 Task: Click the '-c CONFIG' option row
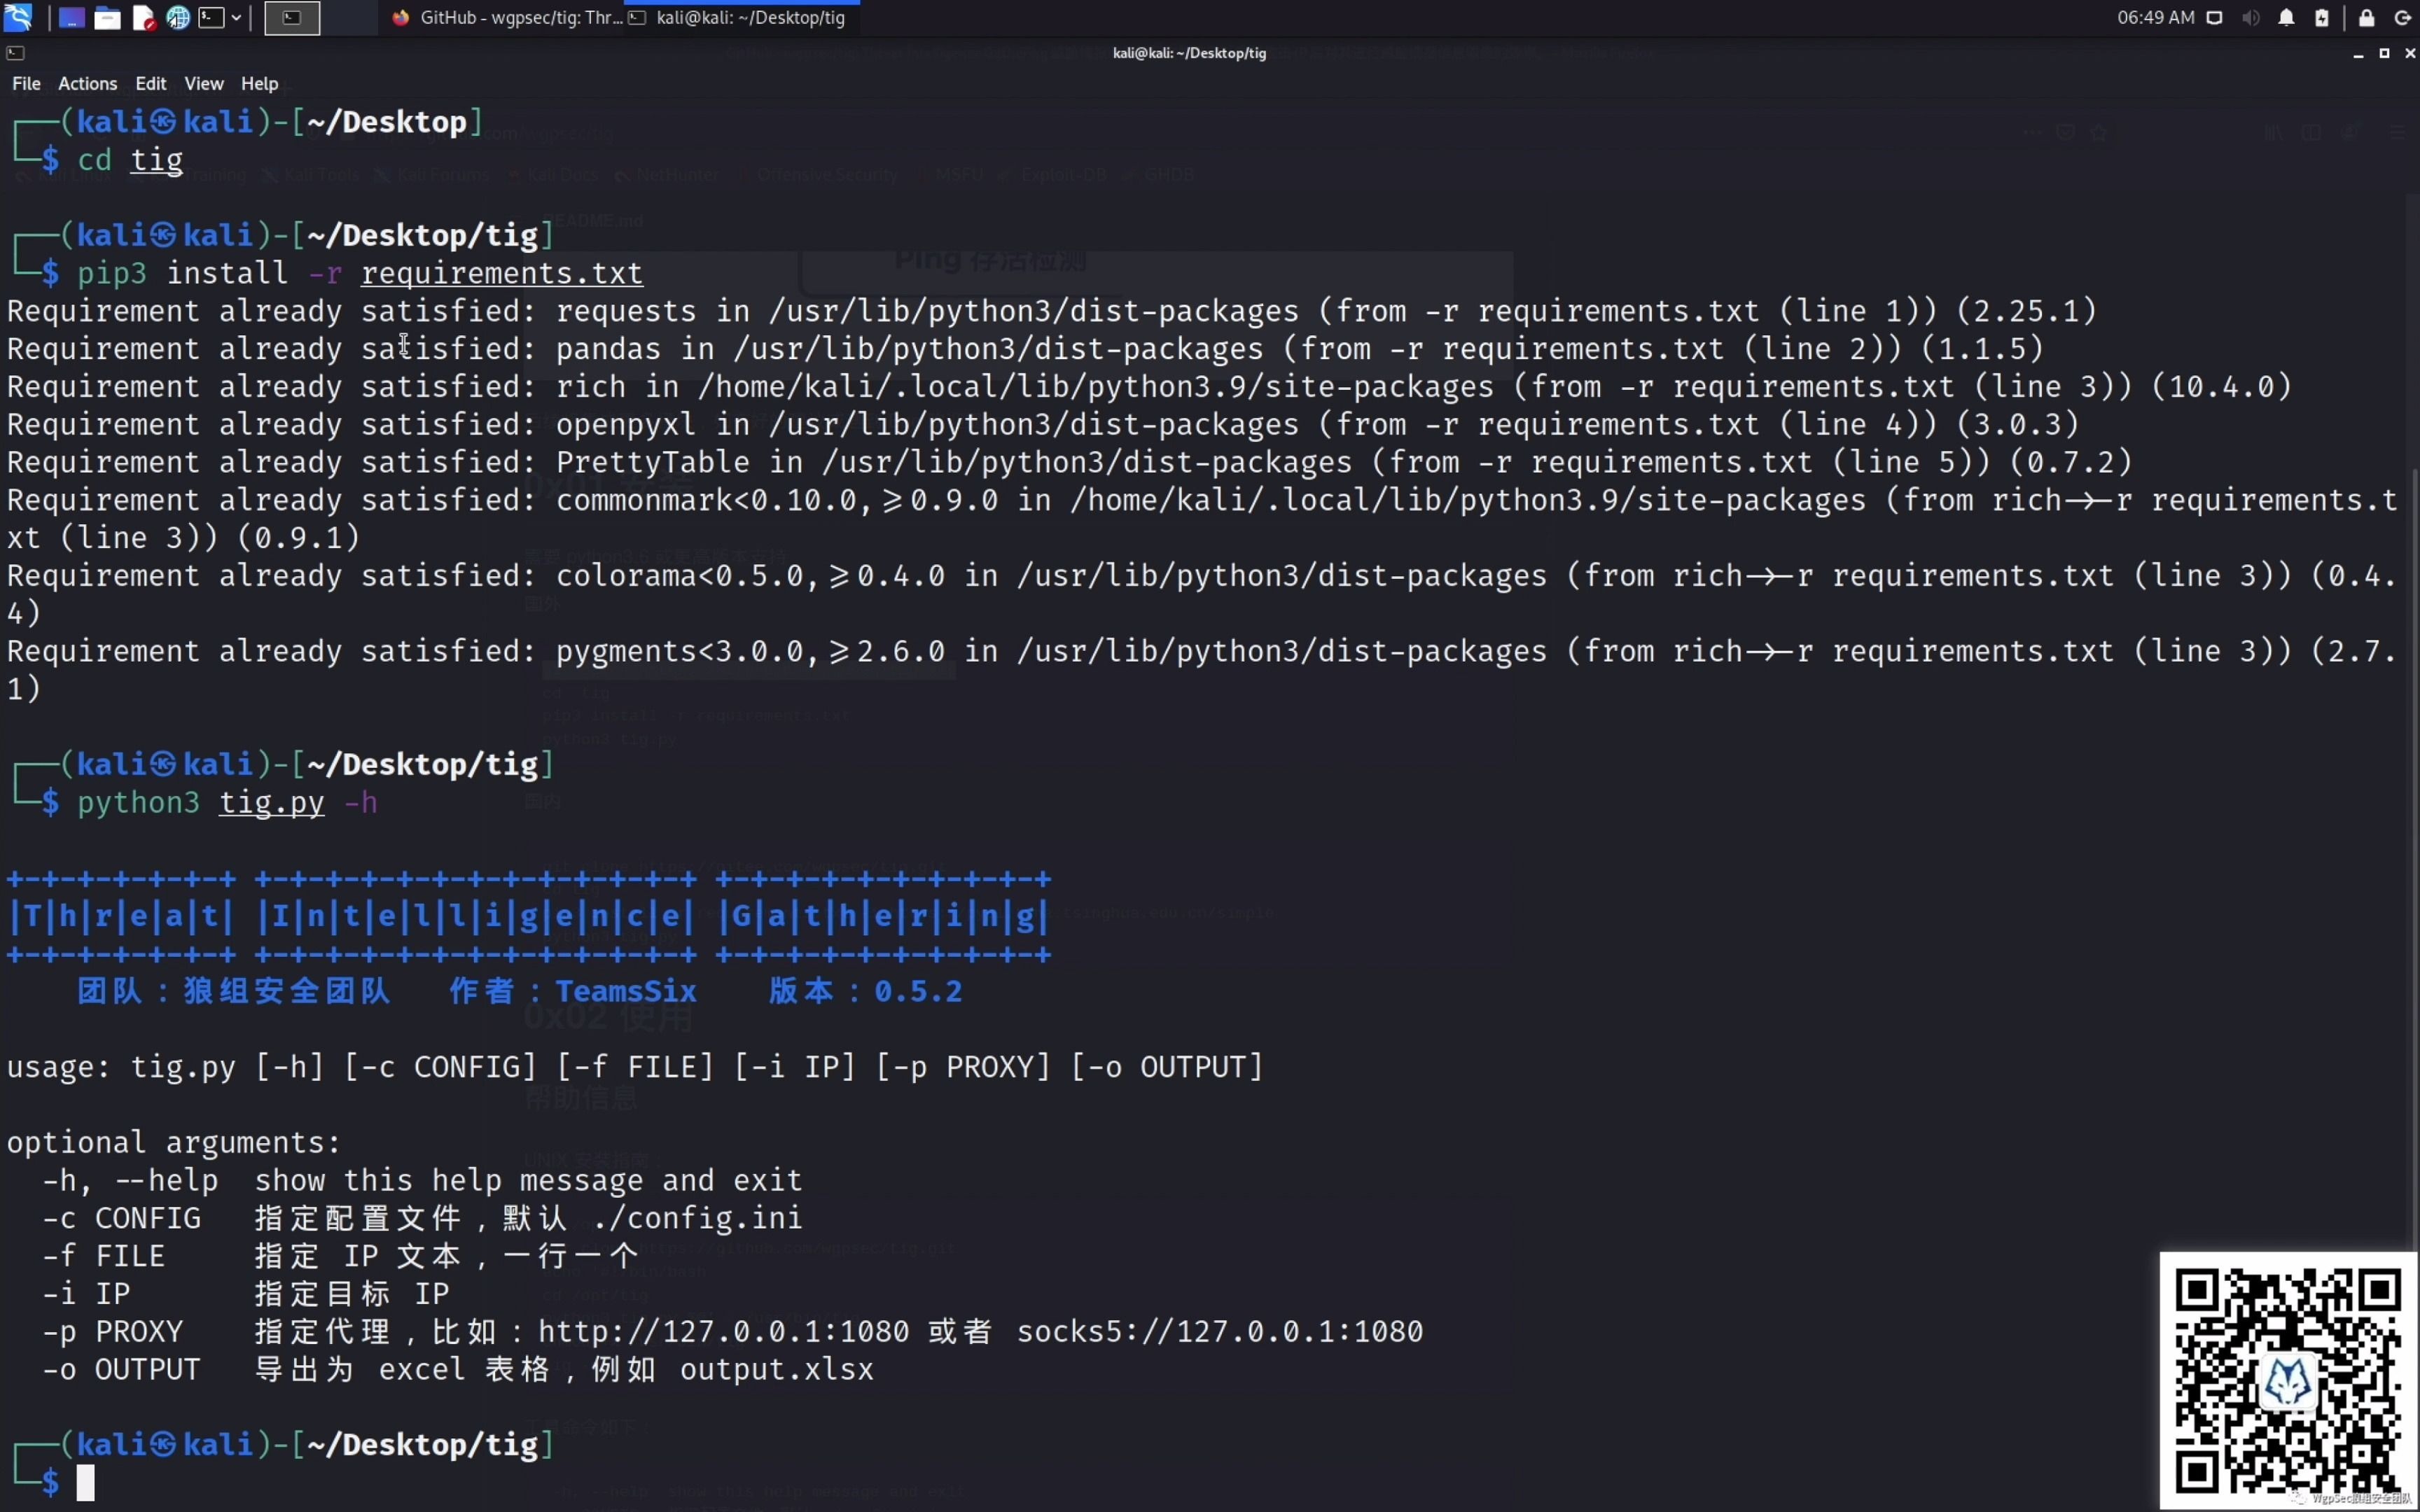point(421,1219)
